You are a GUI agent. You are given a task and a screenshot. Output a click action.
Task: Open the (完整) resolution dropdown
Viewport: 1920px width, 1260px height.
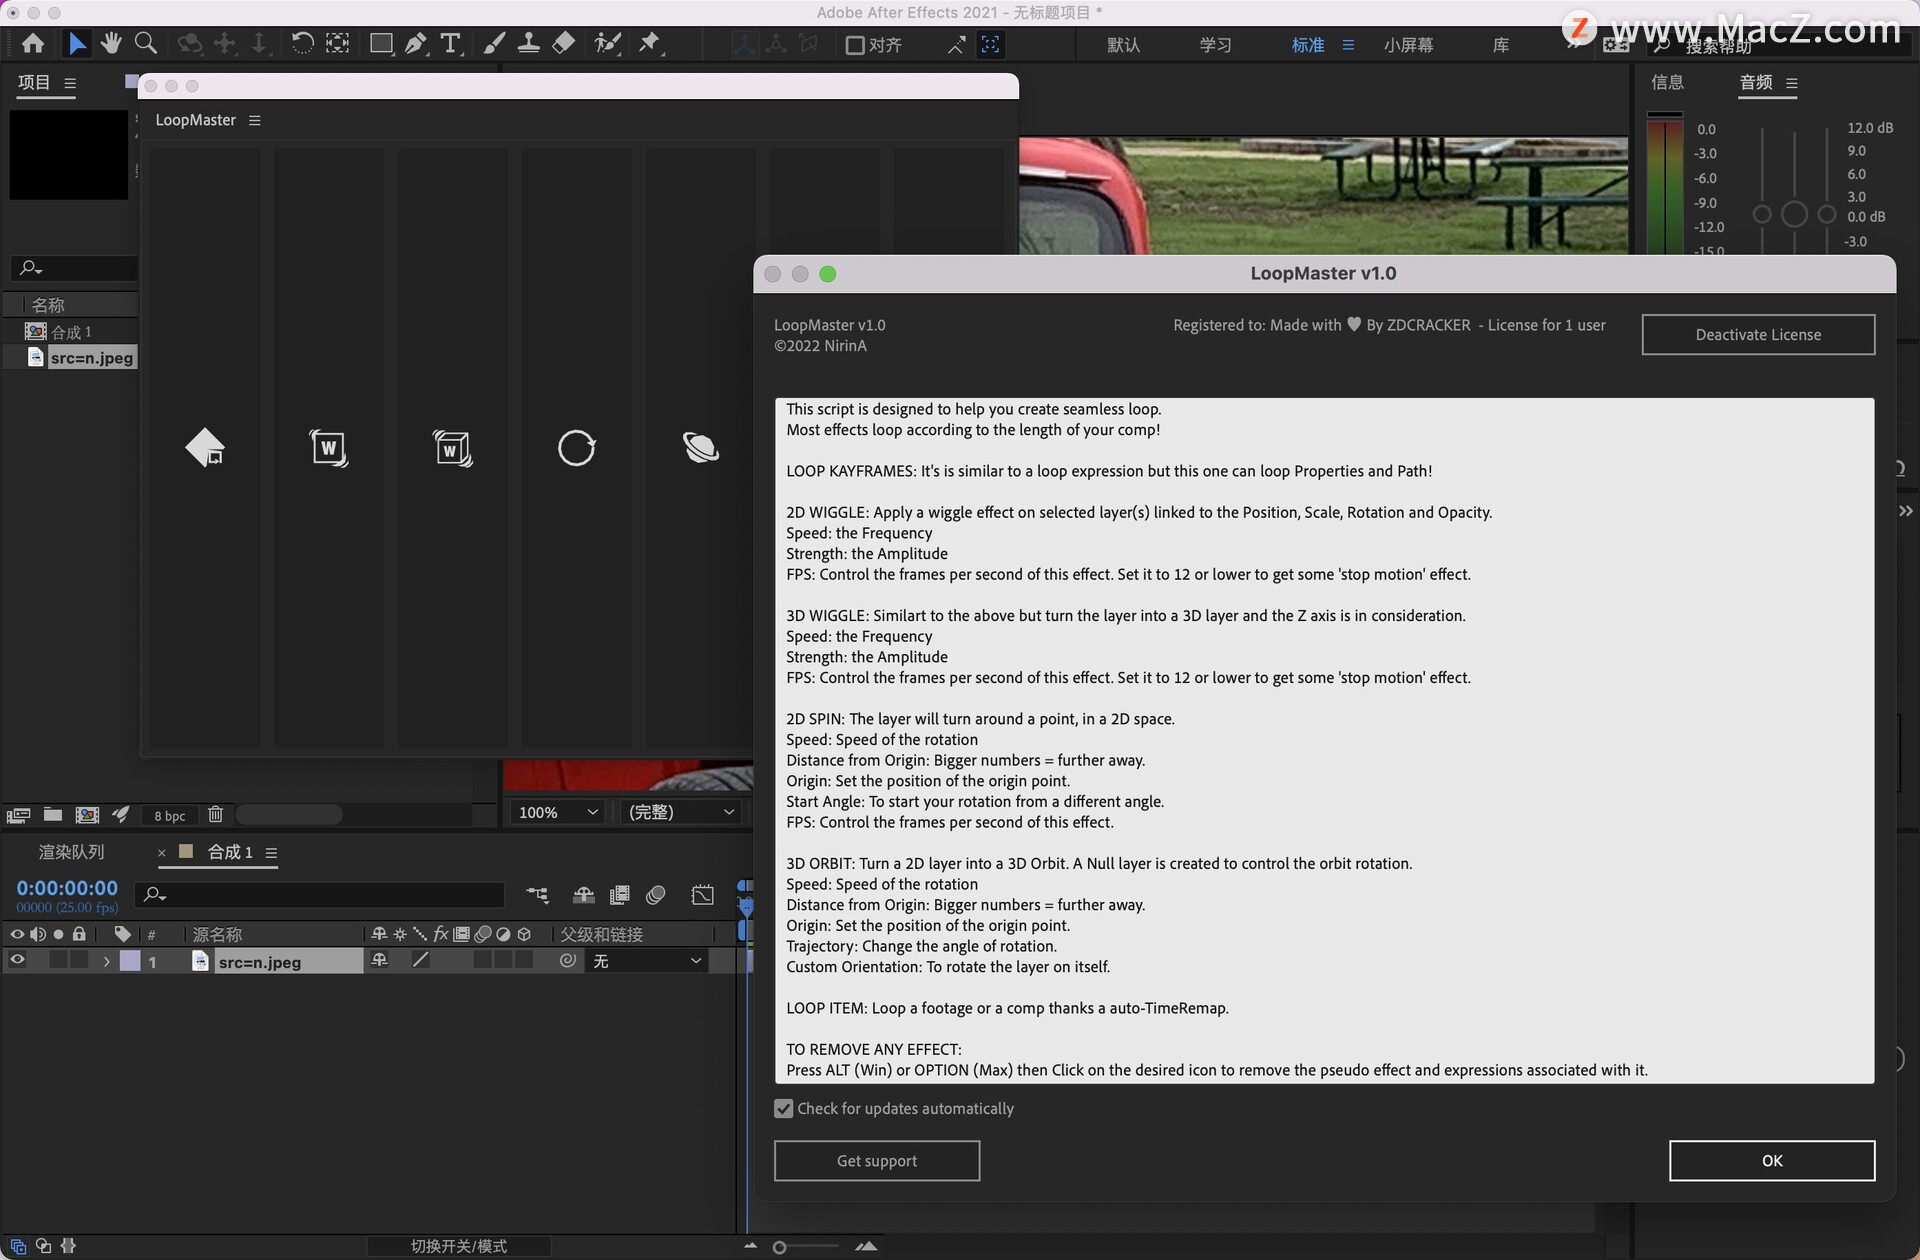click(x=681, y=812)
